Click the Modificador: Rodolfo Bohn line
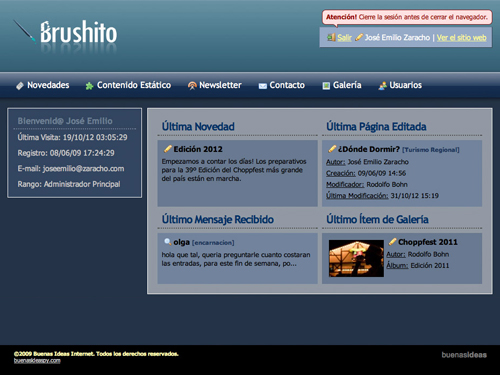Image resolution: width=500 pixels, height=375 pixels. 367,185
